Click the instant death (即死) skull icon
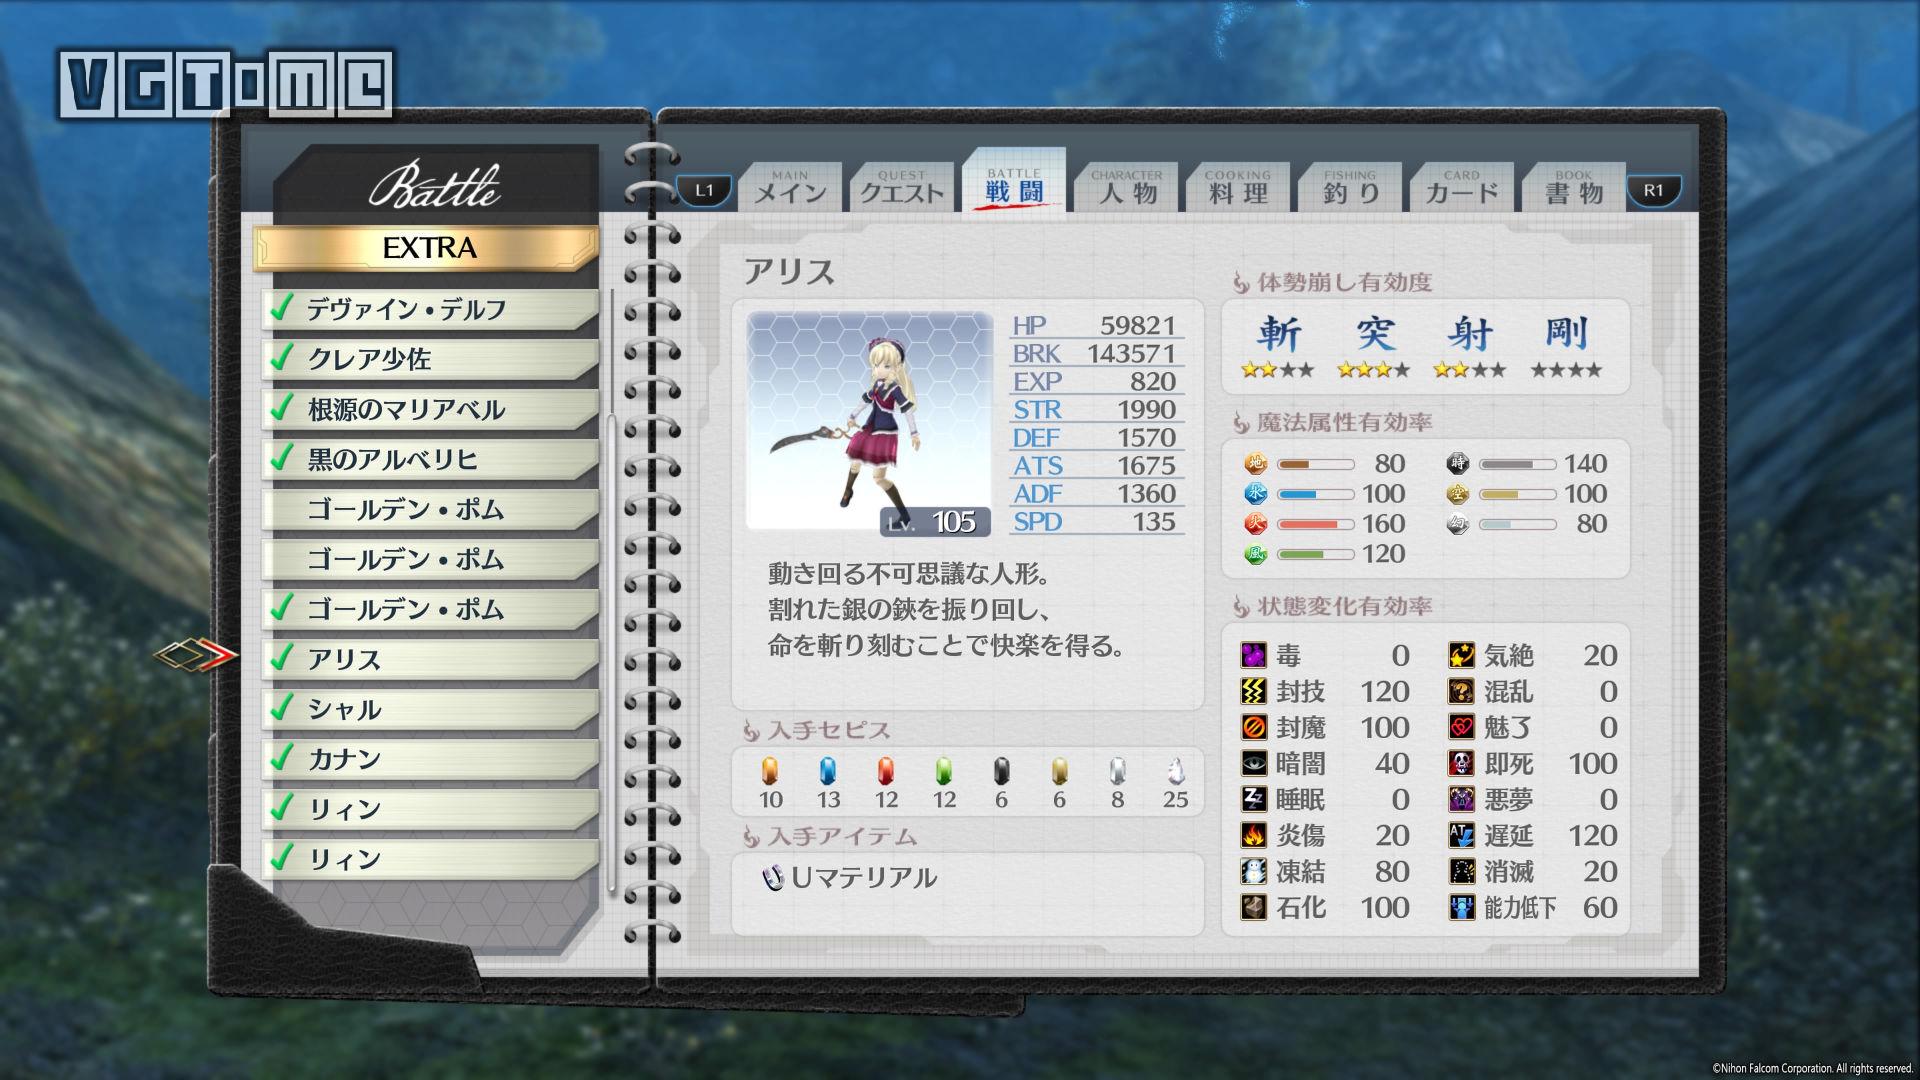The height and width of the screenshot is (1080, 1920). pyautogui.click(x=1461, y=764)
